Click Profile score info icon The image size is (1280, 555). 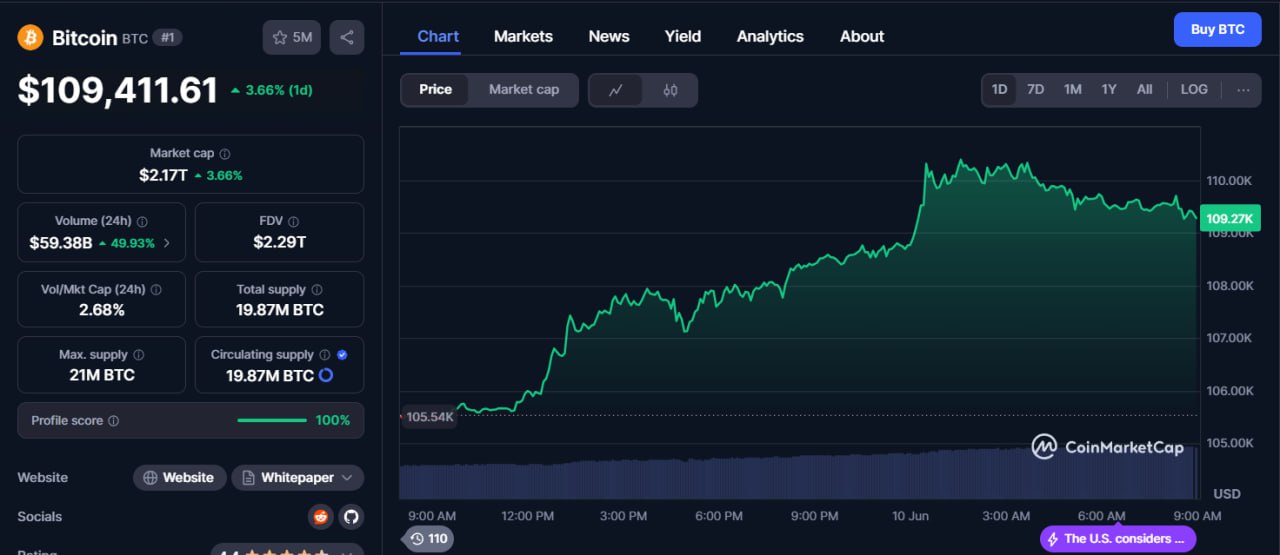tap(113, 421)
